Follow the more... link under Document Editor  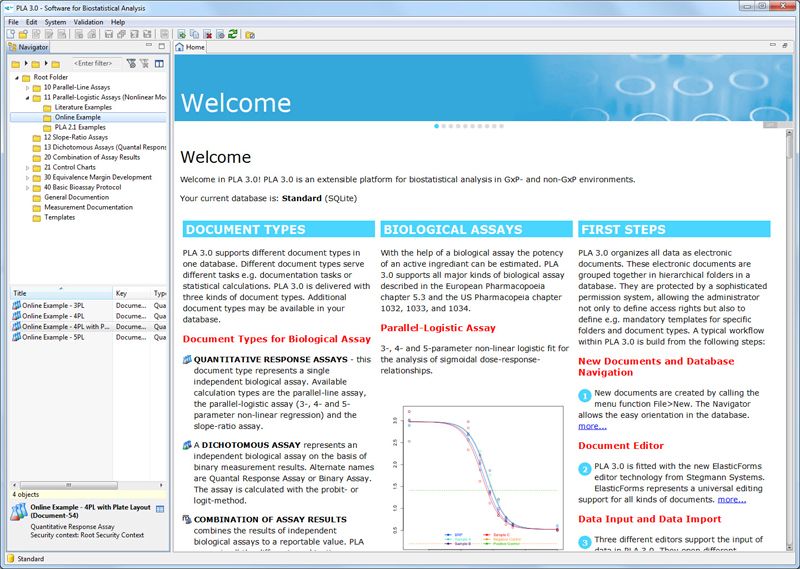732,500
